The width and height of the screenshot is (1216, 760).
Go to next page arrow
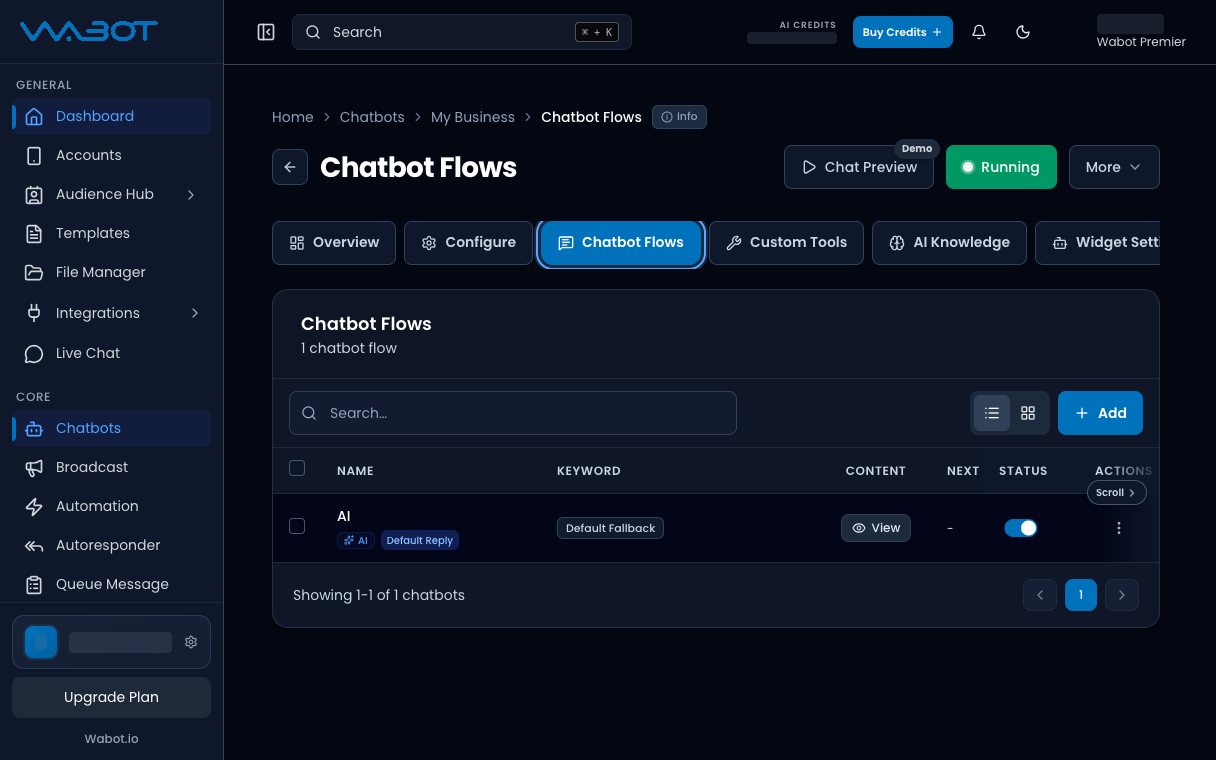point(1122,595)
